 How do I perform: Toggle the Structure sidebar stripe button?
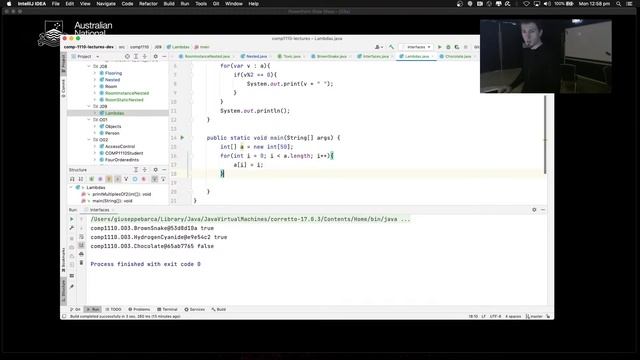pos(63,290)
